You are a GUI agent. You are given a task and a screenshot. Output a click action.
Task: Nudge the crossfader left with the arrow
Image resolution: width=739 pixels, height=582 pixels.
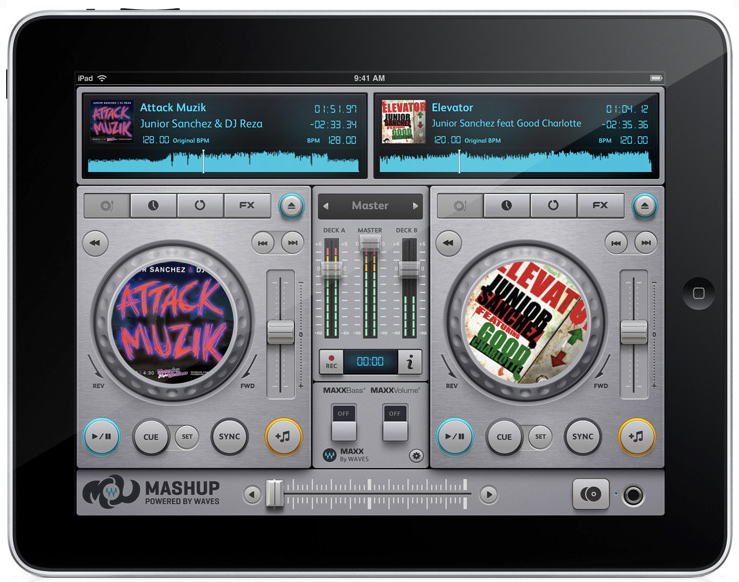point(252,494)
